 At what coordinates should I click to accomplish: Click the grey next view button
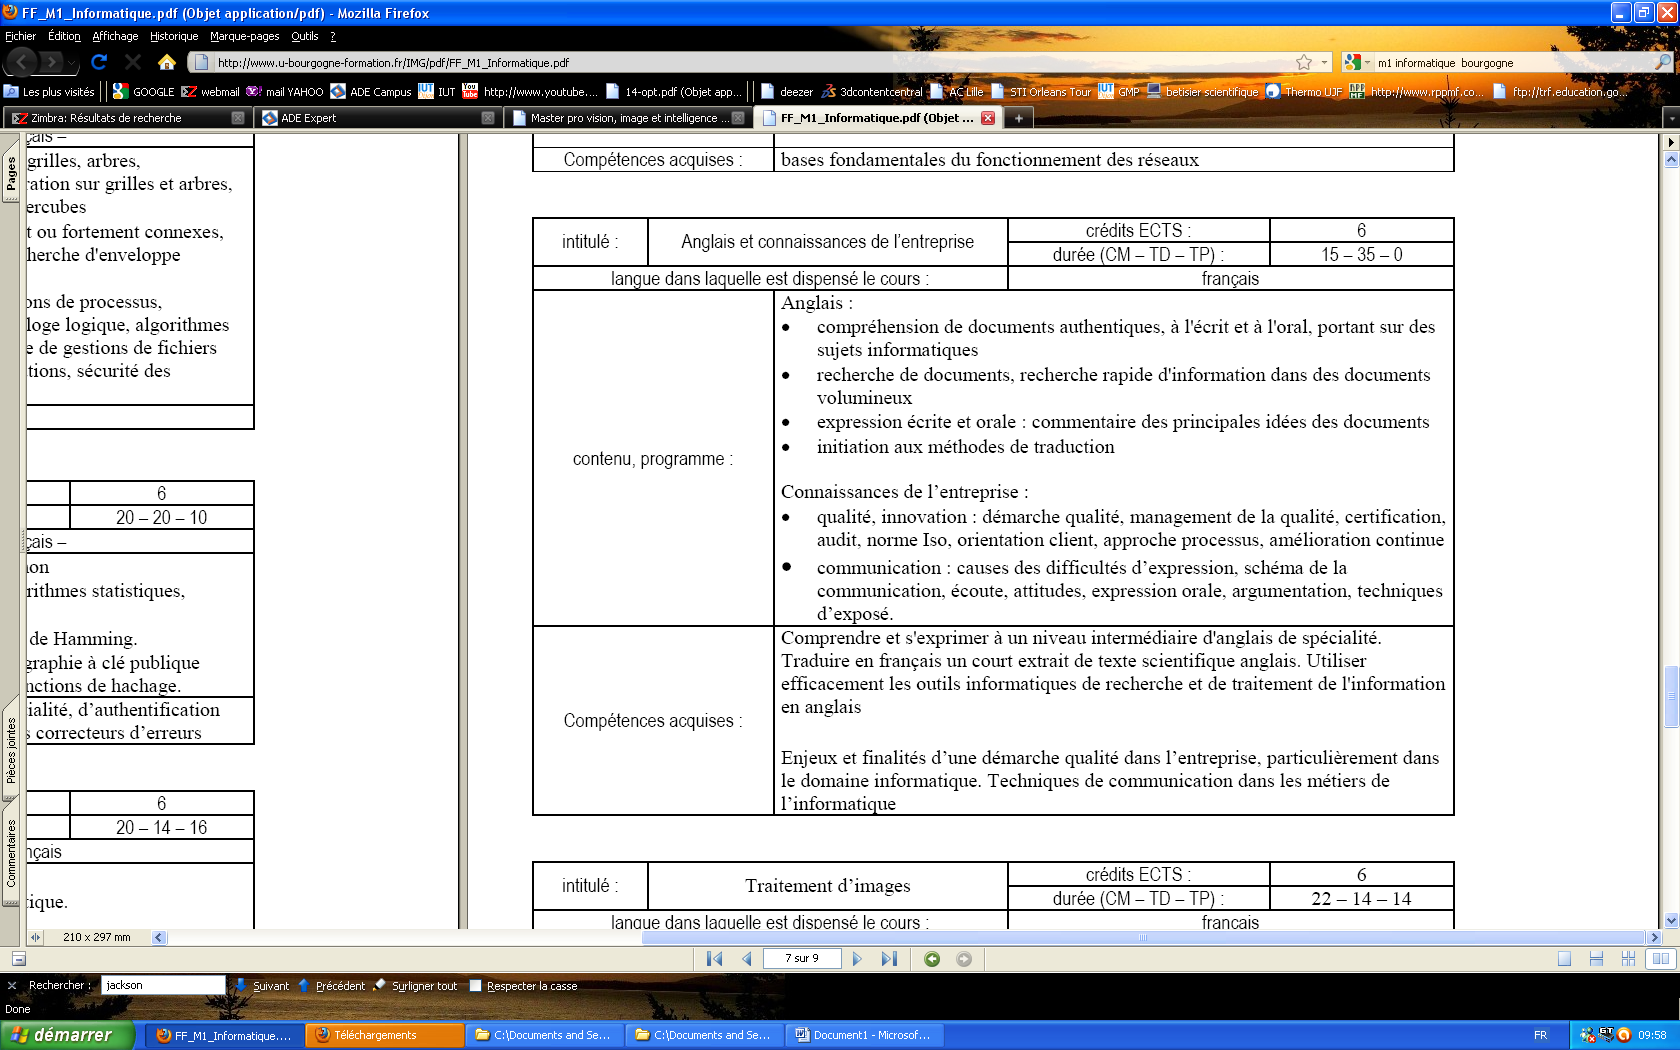964,958
